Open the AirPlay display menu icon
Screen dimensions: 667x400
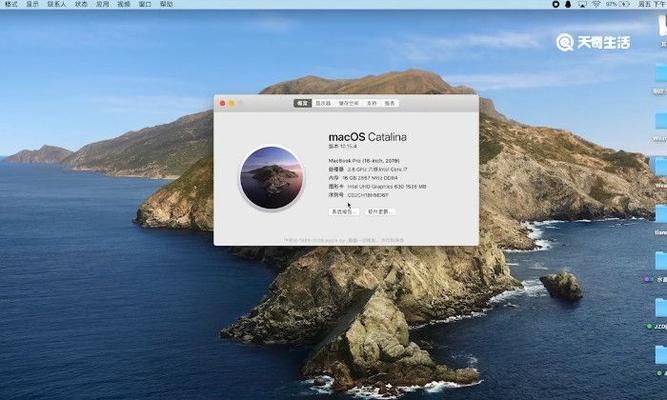click(581, 4)
